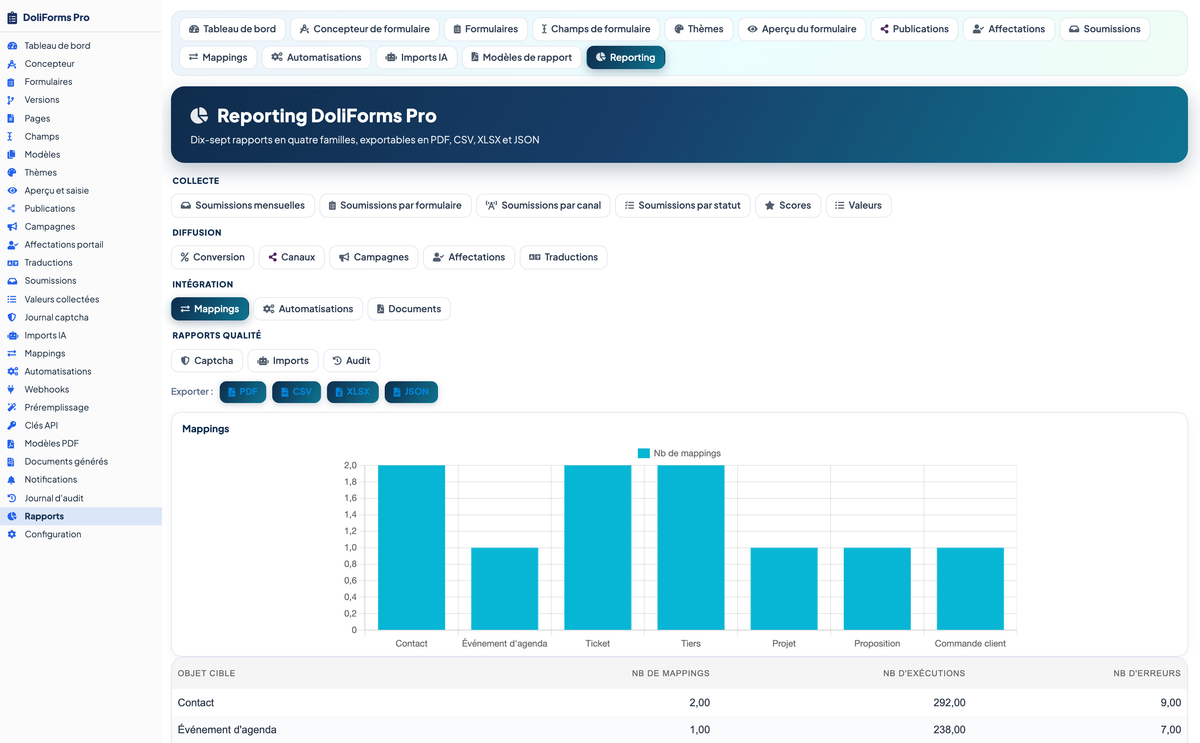Click the Versions branch icon in sidebar

tap(12, 100)
